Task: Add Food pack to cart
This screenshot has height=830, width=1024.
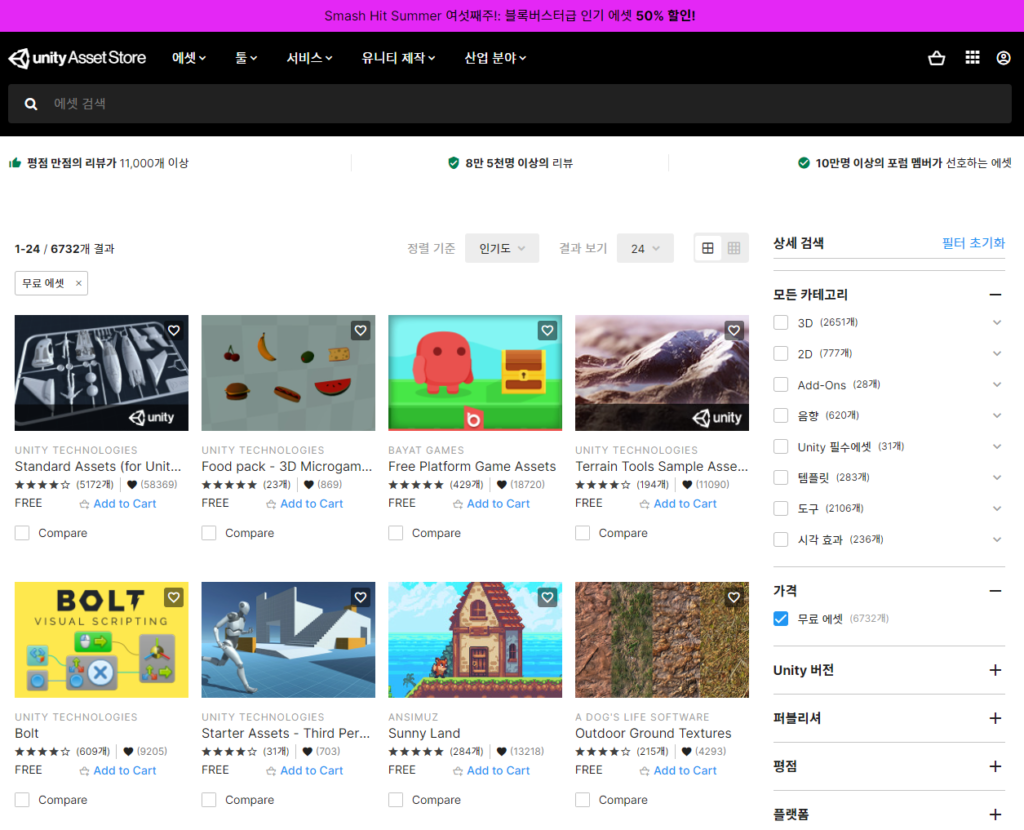Action: point(304,503)
